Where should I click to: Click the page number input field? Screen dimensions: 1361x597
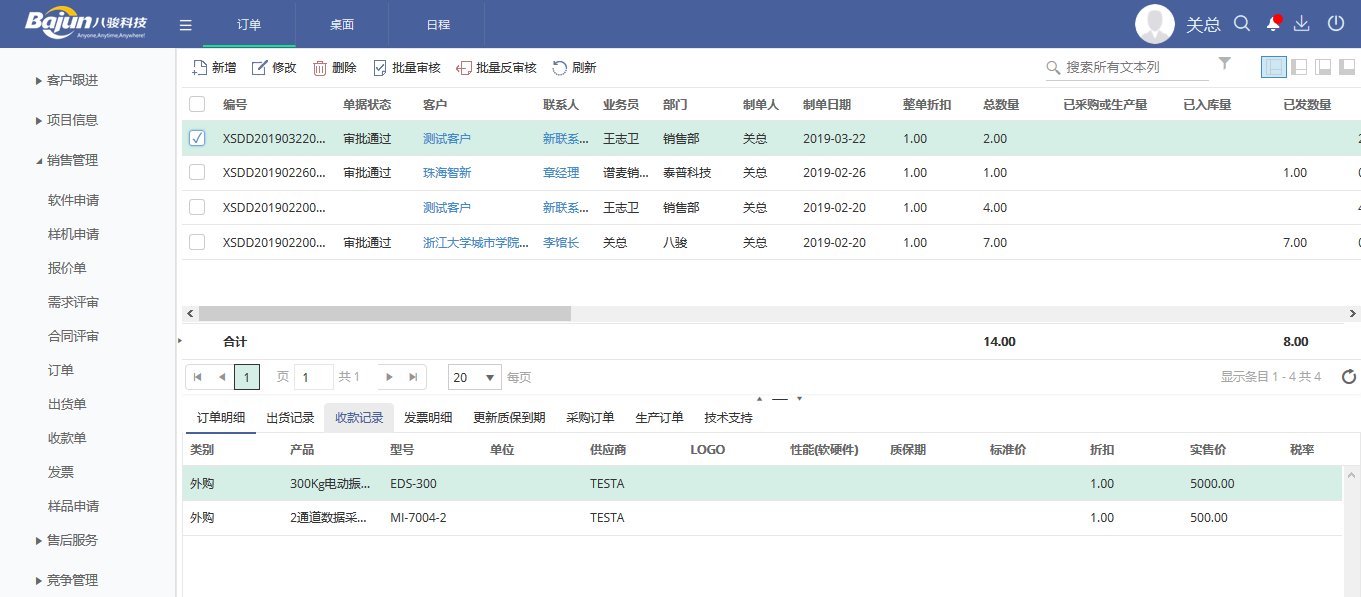tap(314, 377)
